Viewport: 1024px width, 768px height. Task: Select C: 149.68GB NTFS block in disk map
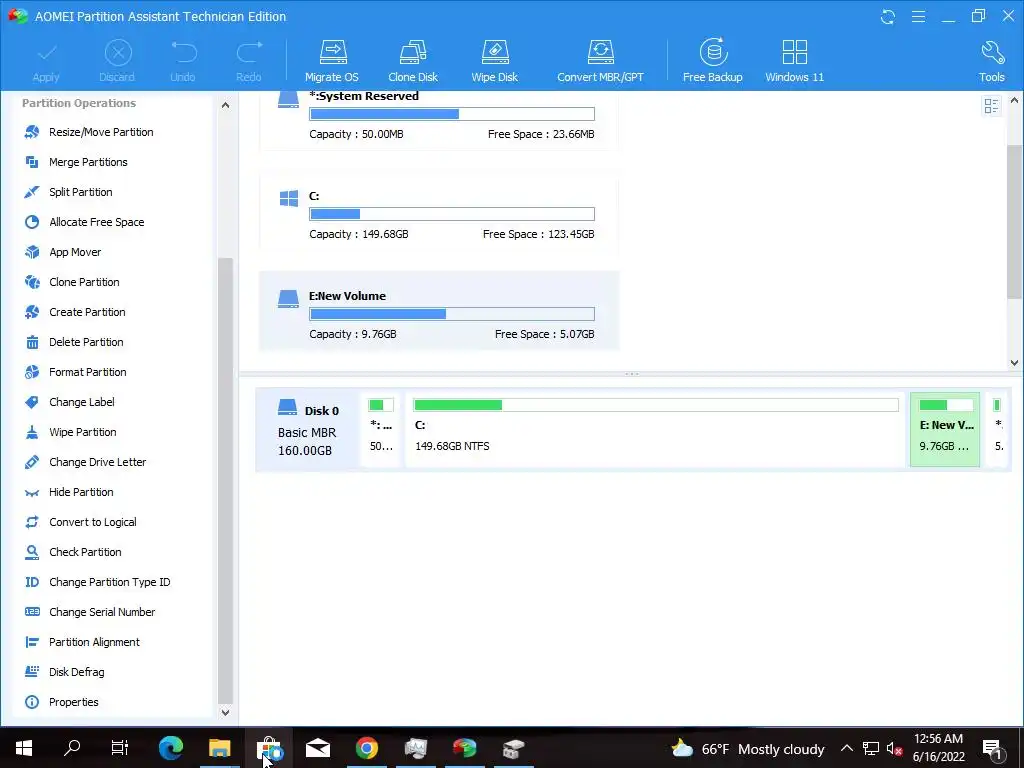pos(655,430)
